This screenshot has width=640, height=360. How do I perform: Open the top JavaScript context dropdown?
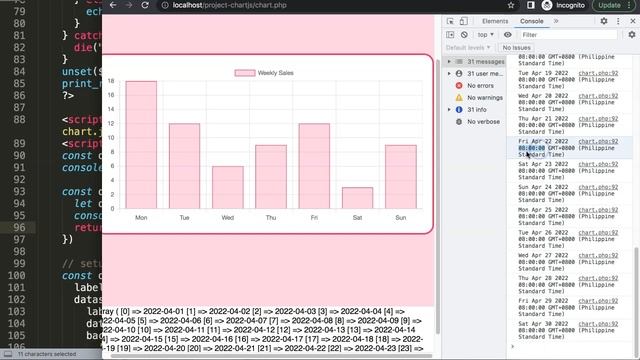coord(486,35)
